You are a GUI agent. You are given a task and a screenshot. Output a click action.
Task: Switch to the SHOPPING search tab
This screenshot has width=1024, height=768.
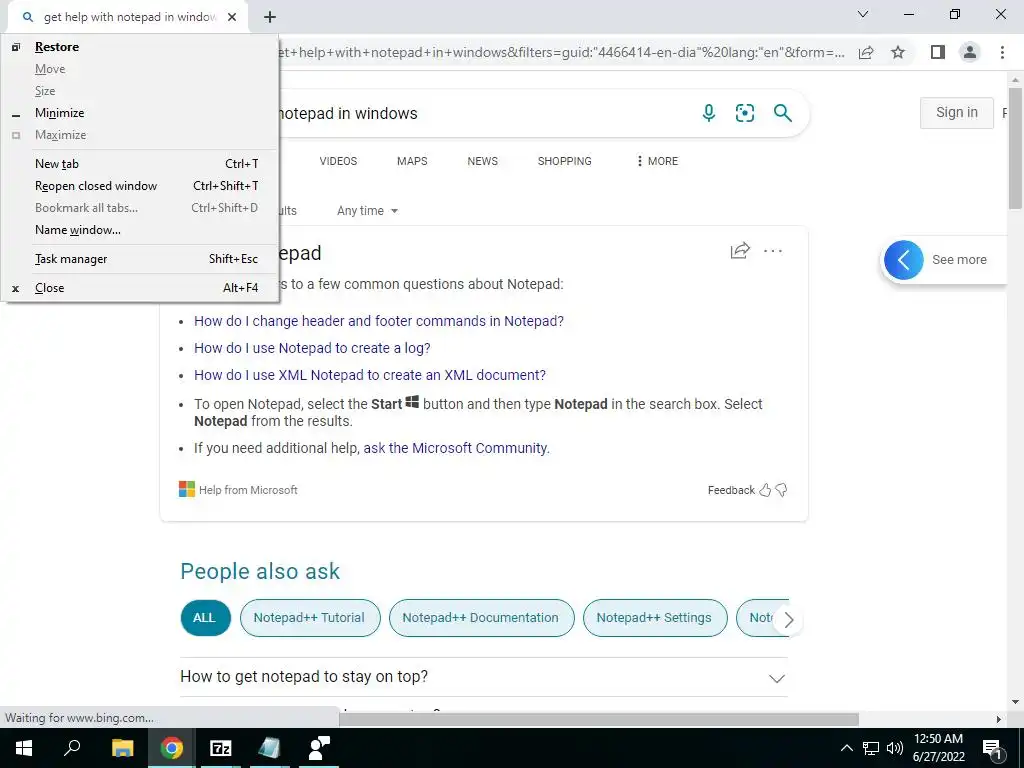(565, 161)
